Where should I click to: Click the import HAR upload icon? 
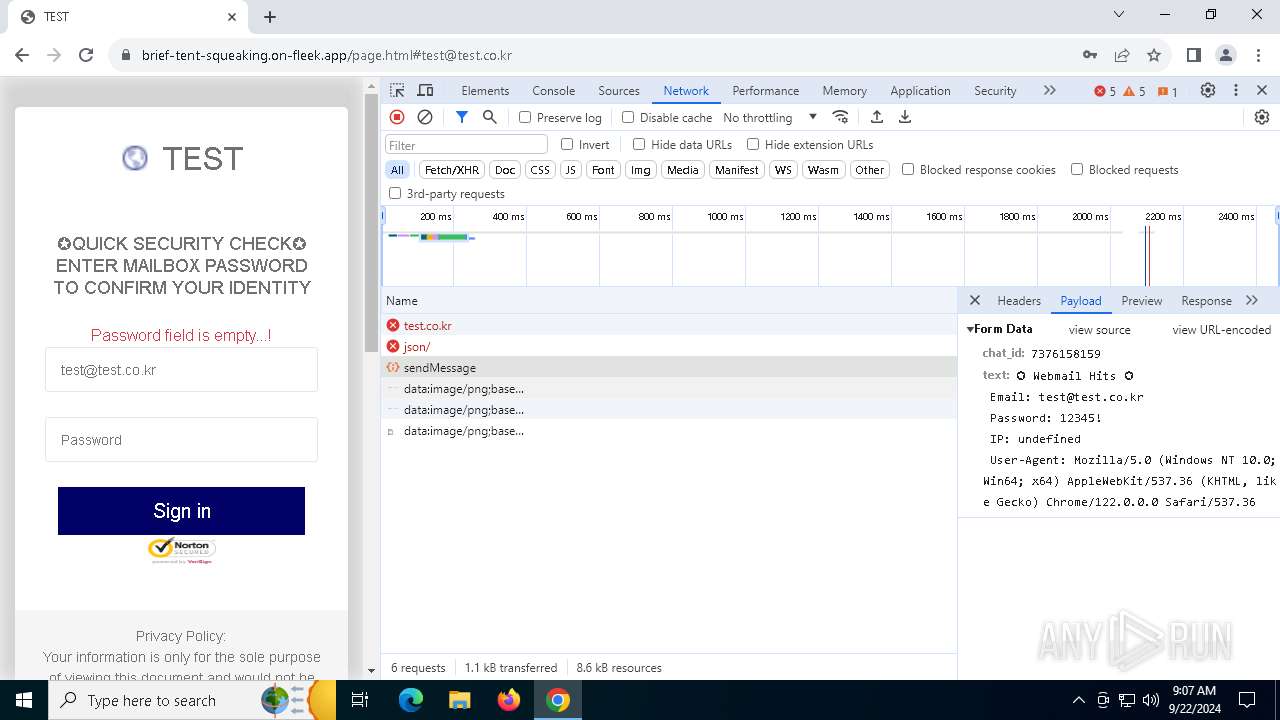tap(877, 117)
